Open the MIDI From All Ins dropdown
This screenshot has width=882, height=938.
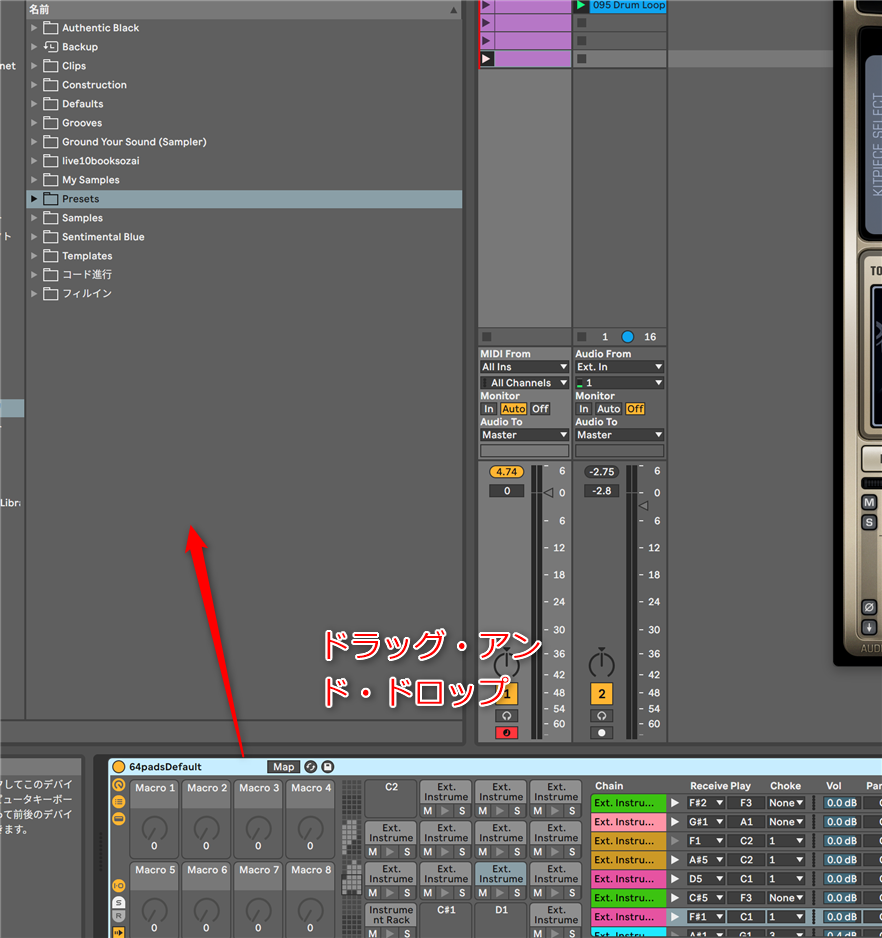point(524,367)
